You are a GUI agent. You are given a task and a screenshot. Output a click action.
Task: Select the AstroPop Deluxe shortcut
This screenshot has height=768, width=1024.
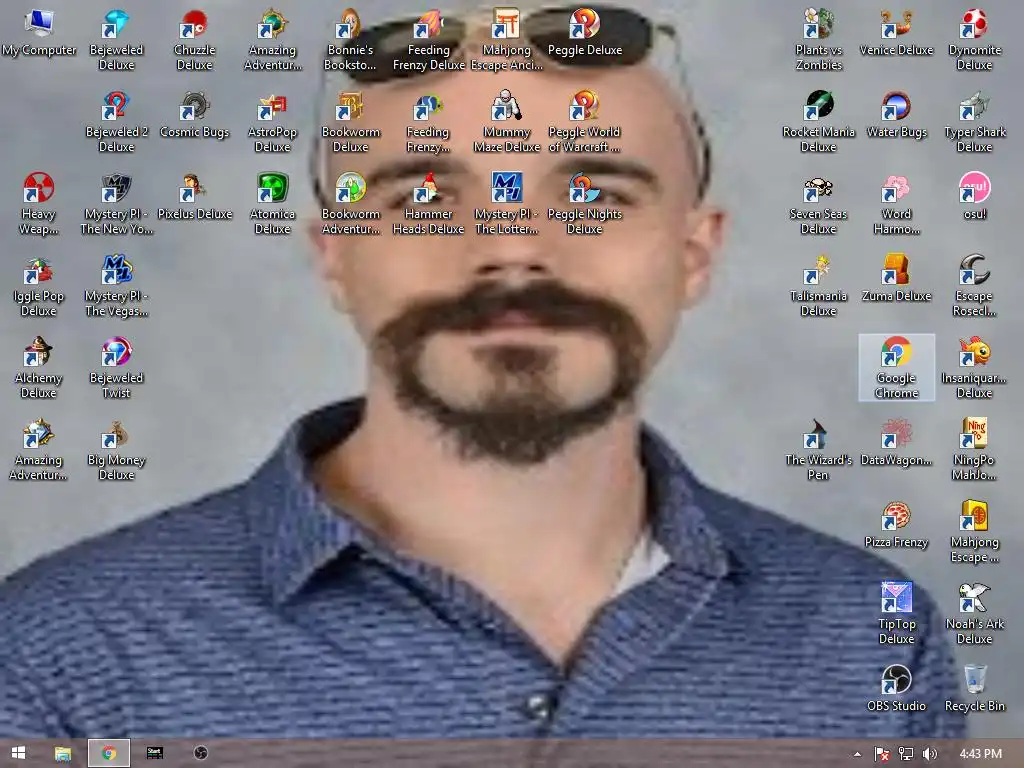coord(272,122)
